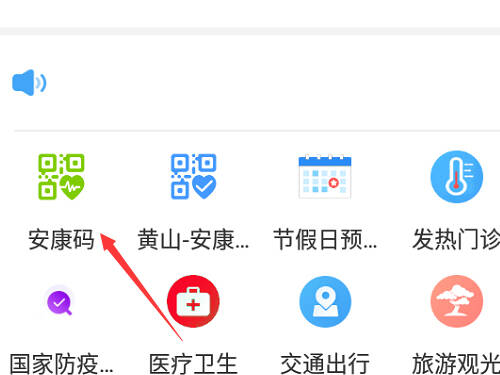This screenshot has height=375, width=500.
Task: Tap the 医疗卫生 text label
Action: (193, 364)
